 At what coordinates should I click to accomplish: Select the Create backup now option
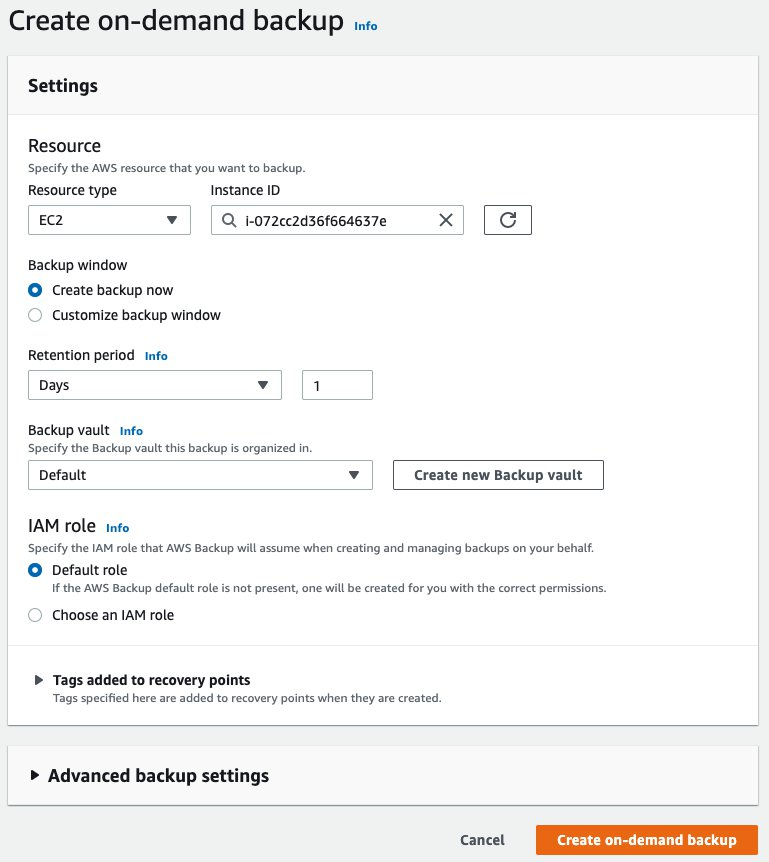point(34,290)
